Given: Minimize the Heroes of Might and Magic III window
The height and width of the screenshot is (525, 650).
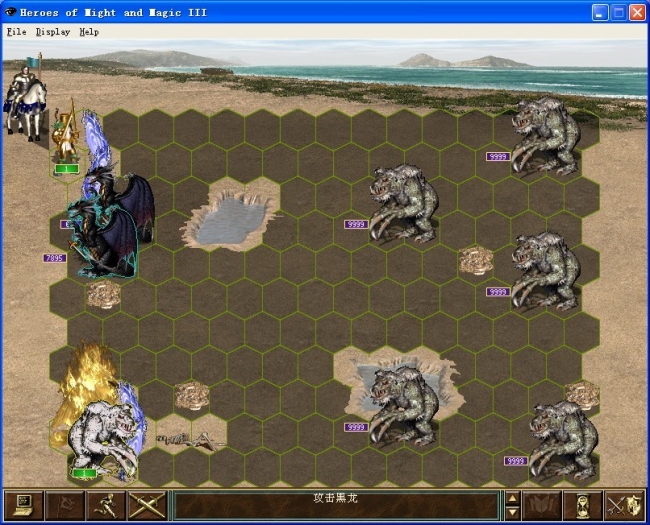Looking at the screenshot, I should [599, 12].
